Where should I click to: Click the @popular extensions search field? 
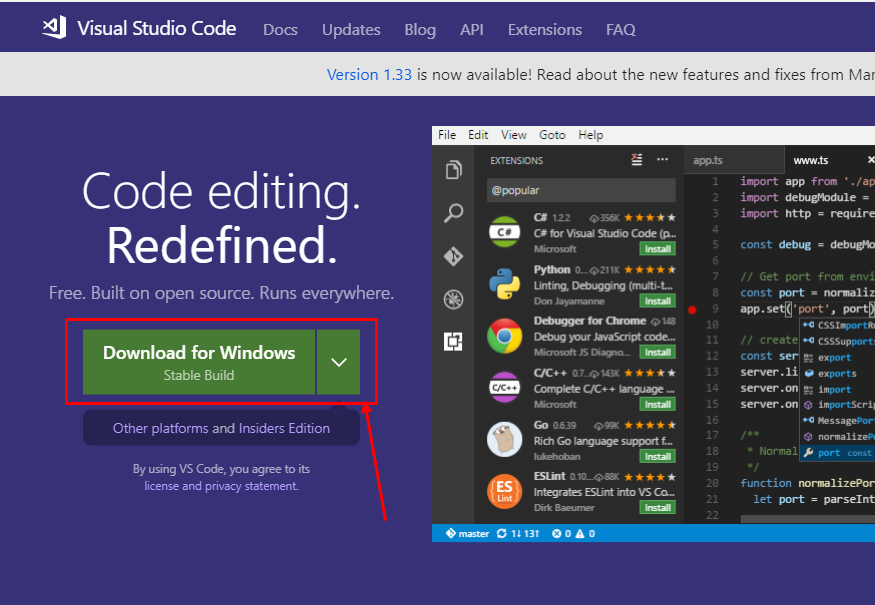[581, 190]
